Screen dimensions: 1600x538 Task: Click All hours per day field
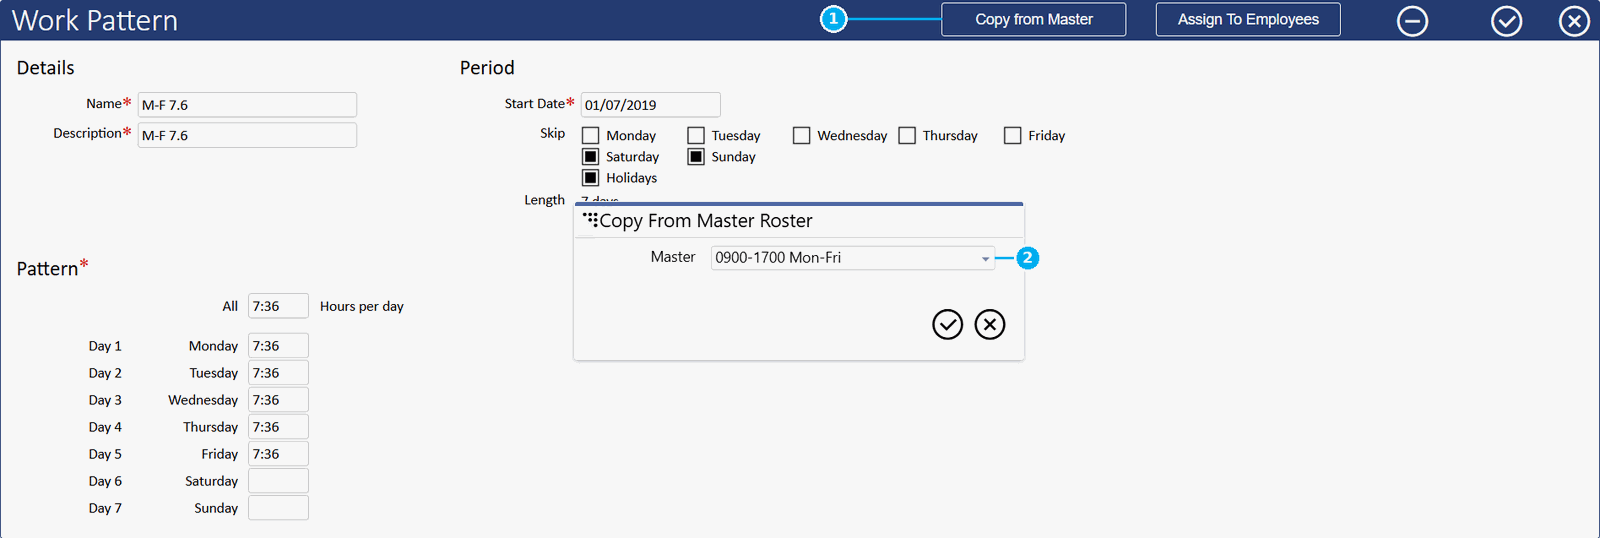click(278, 306)
